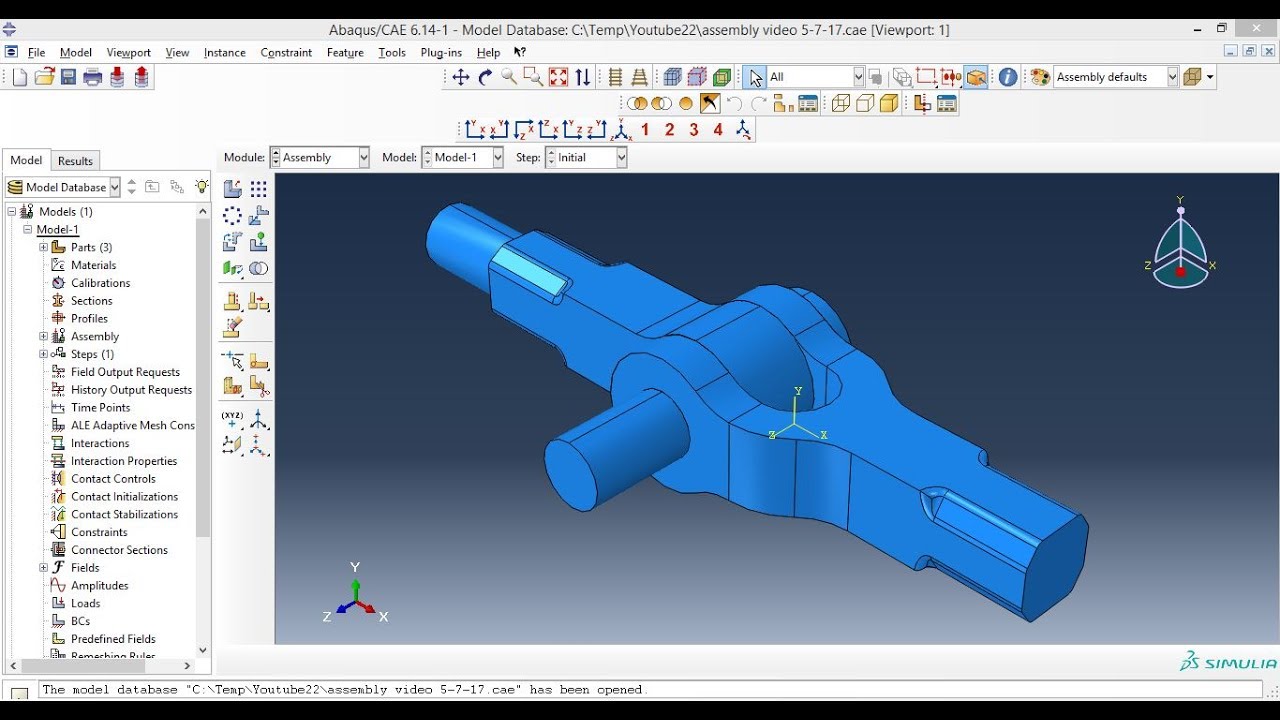Click the Translate Instance tool
Image resolution: width=1280 pixels, height=720 pixels.
[x=259, y=216]
